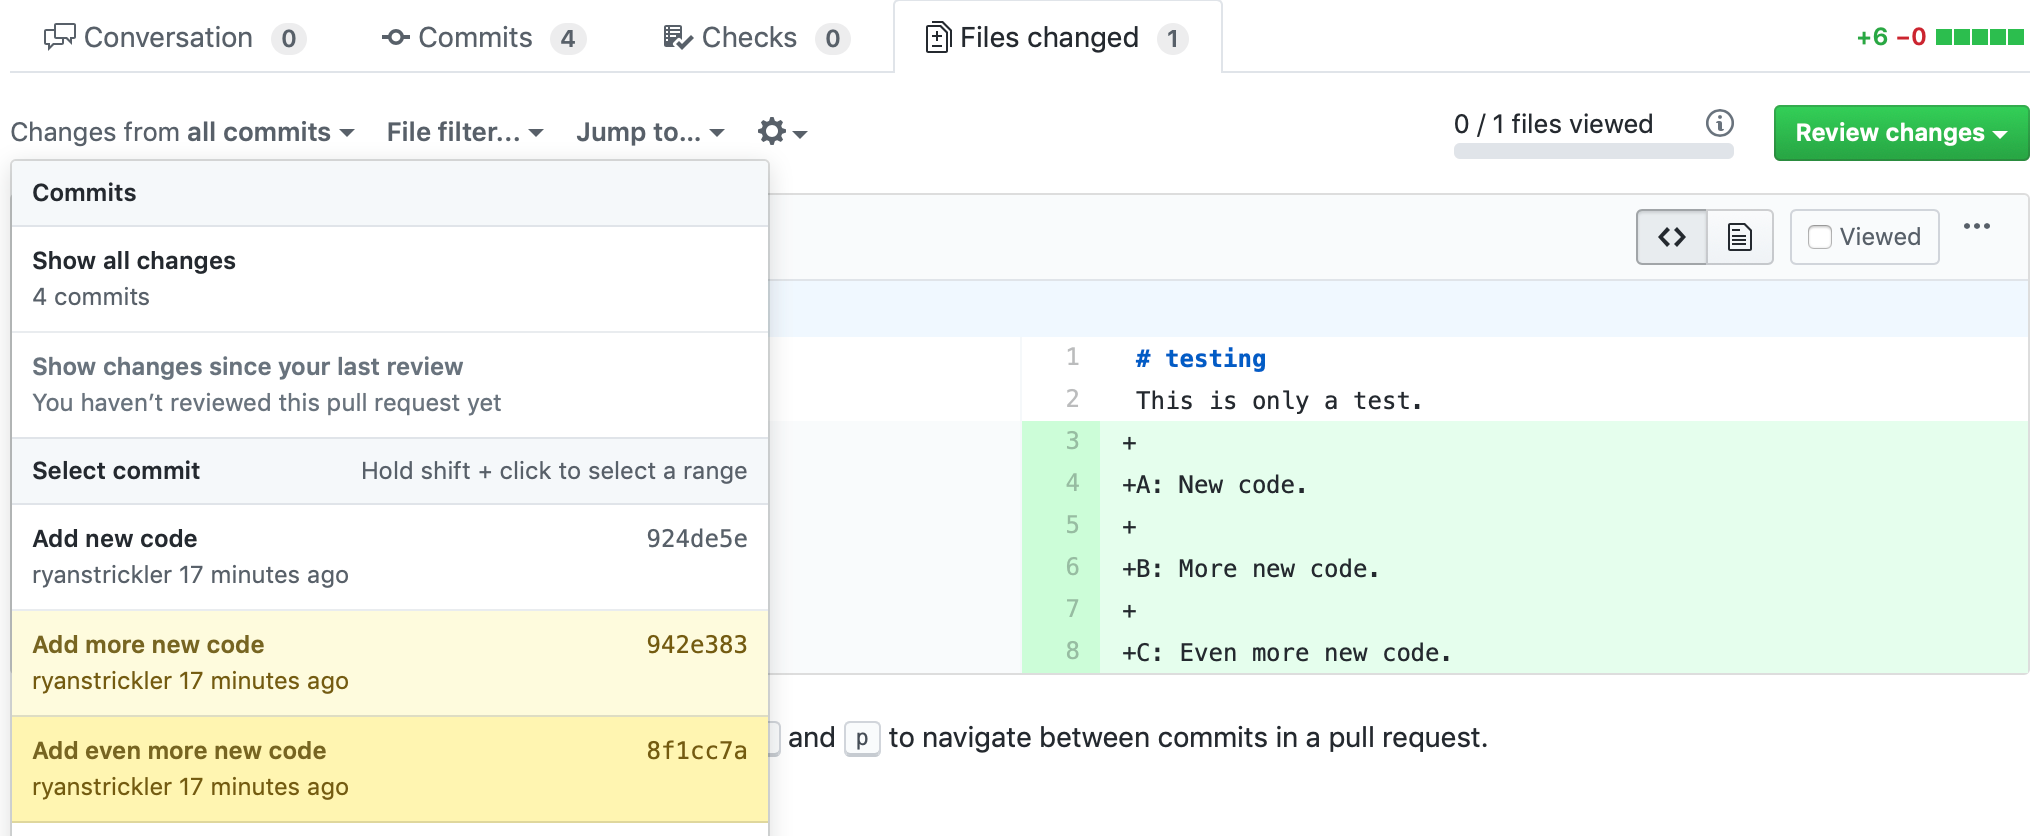Select commit 942e383 Add more new code

point(389,662)
